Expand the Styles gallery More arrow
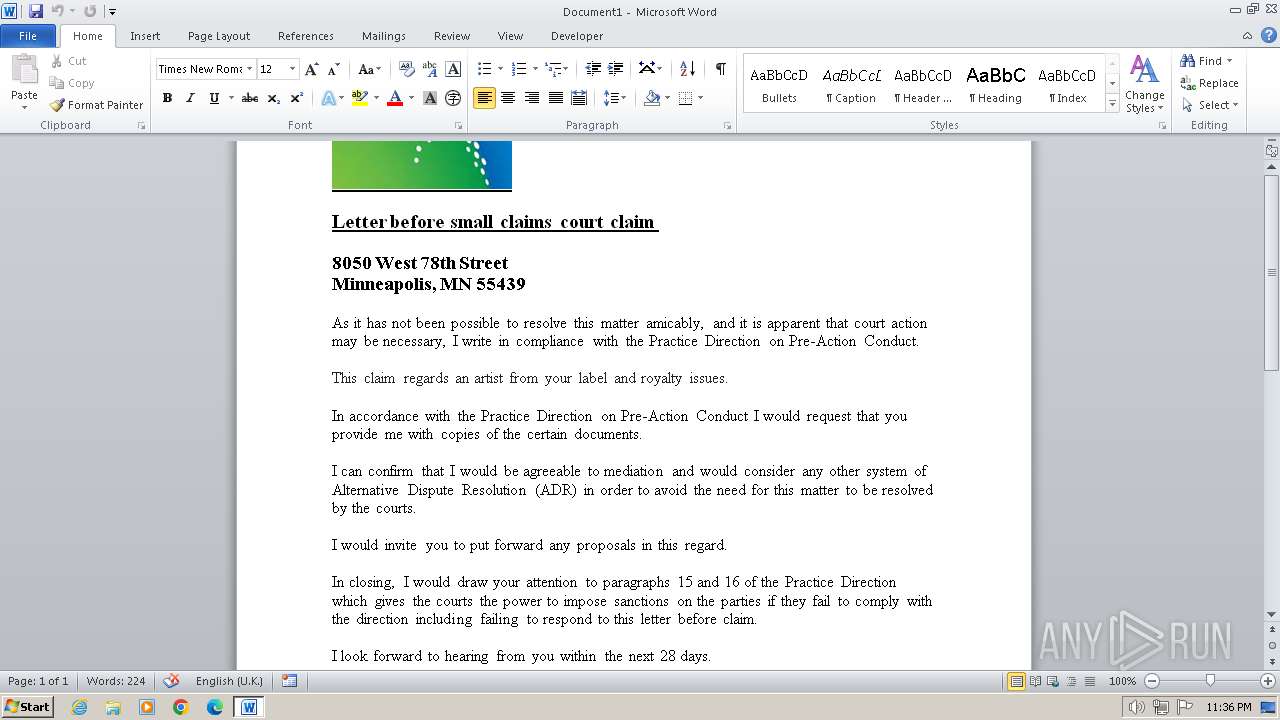Image resolution: width=1280 pixels, height=720 pixels. (1112, 103)
